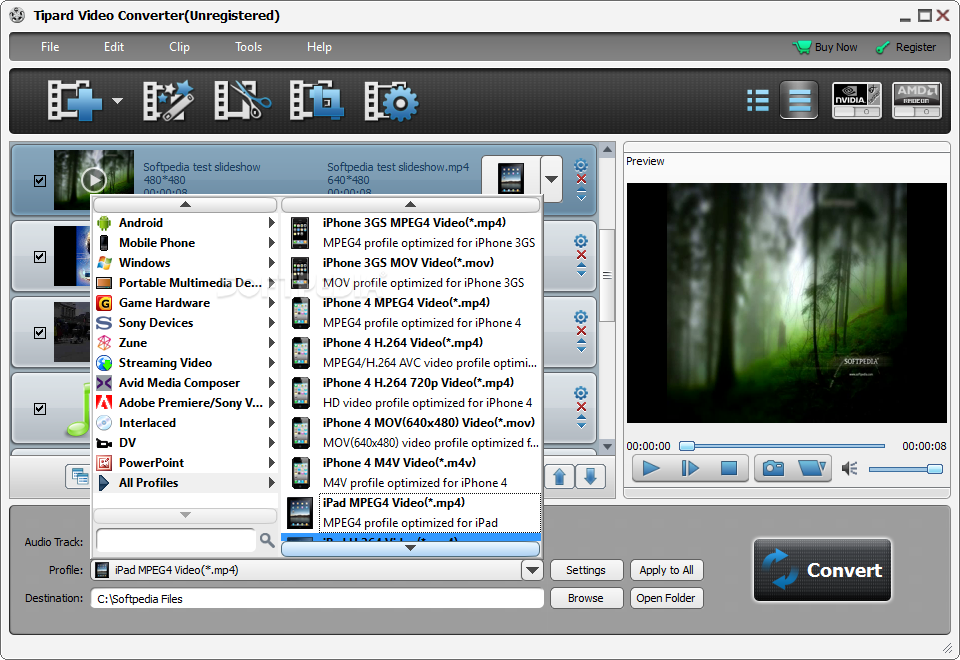Click the file list vertical scrollbar

[607, 276]
